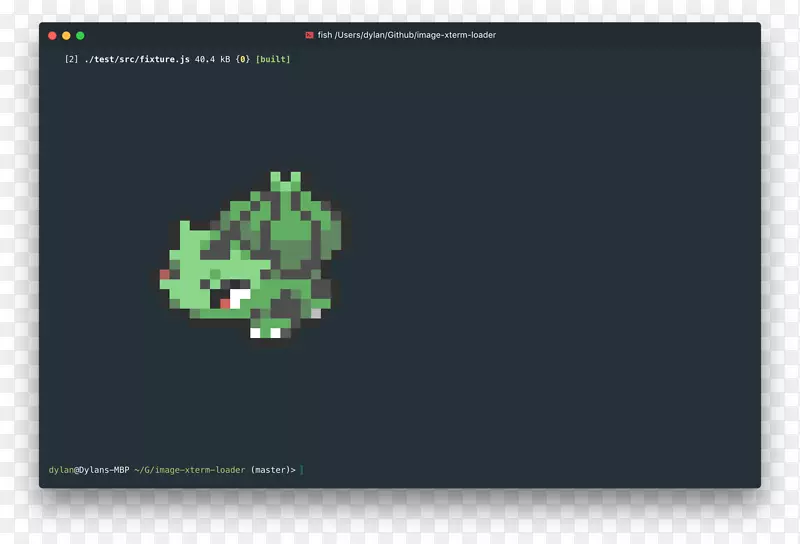This screenshot has height=544, width=800.
Task: Click the [built] status label
Action: tap(273, 59)
